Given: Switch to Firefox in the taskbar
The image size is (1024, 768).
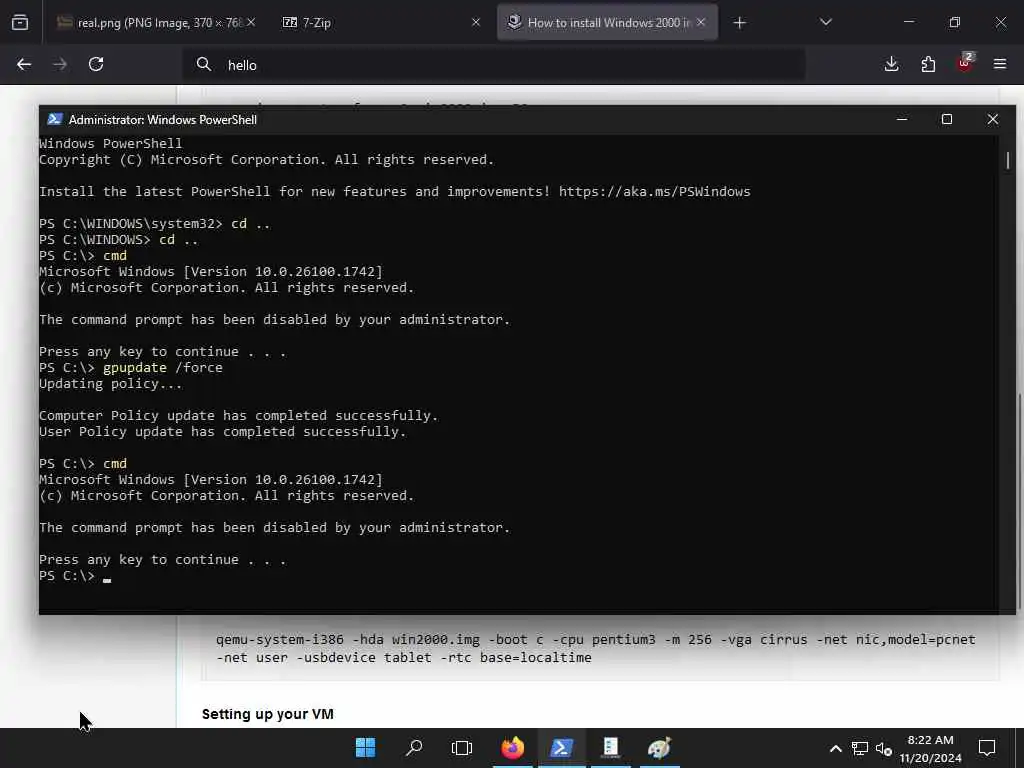Looking at the screenshot, I should click(513, 748).
